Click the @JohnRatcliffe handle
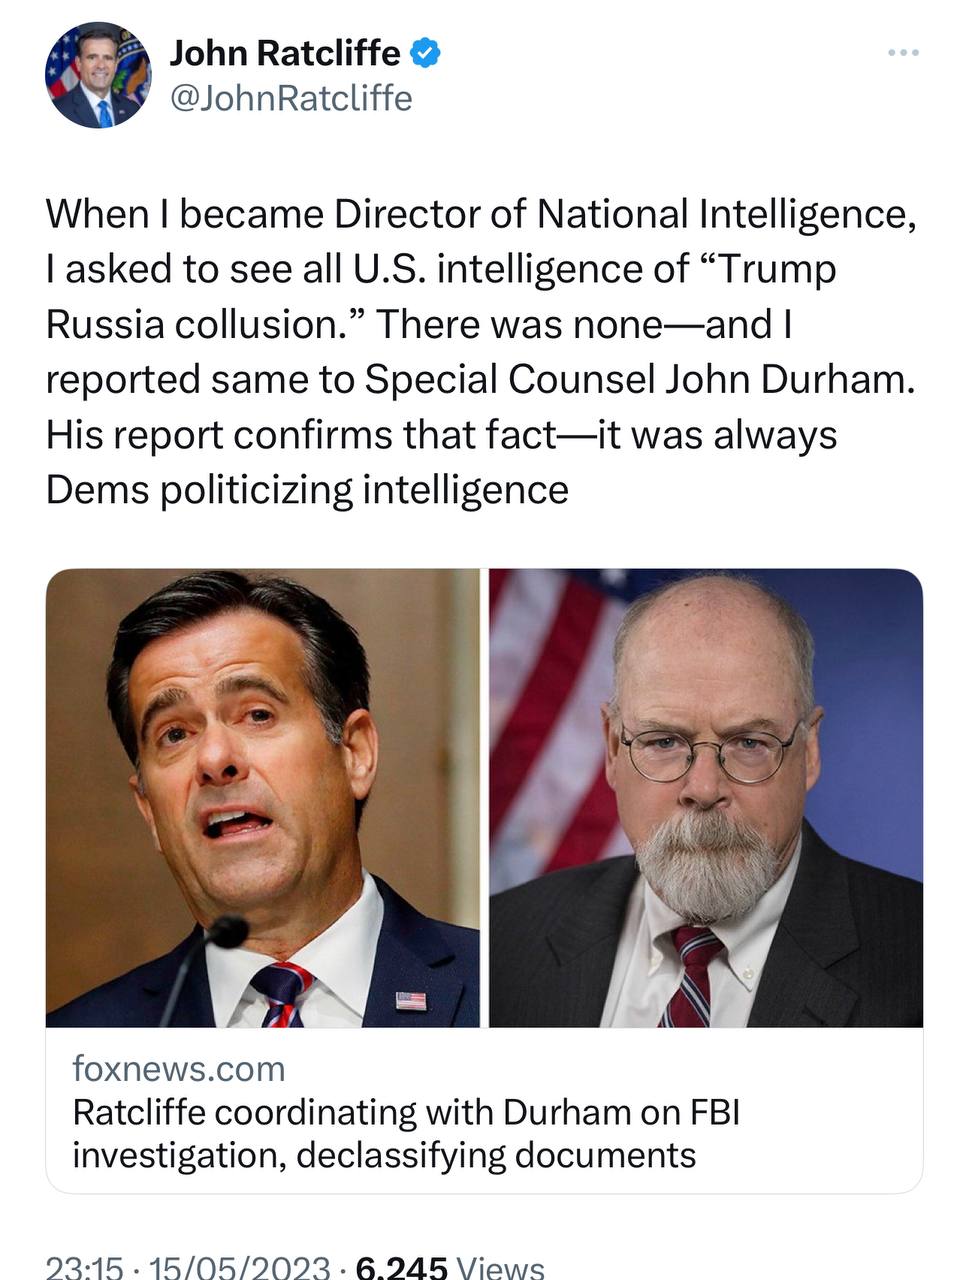The width and height of the screenshot is (969, 1280). point(291,98)
